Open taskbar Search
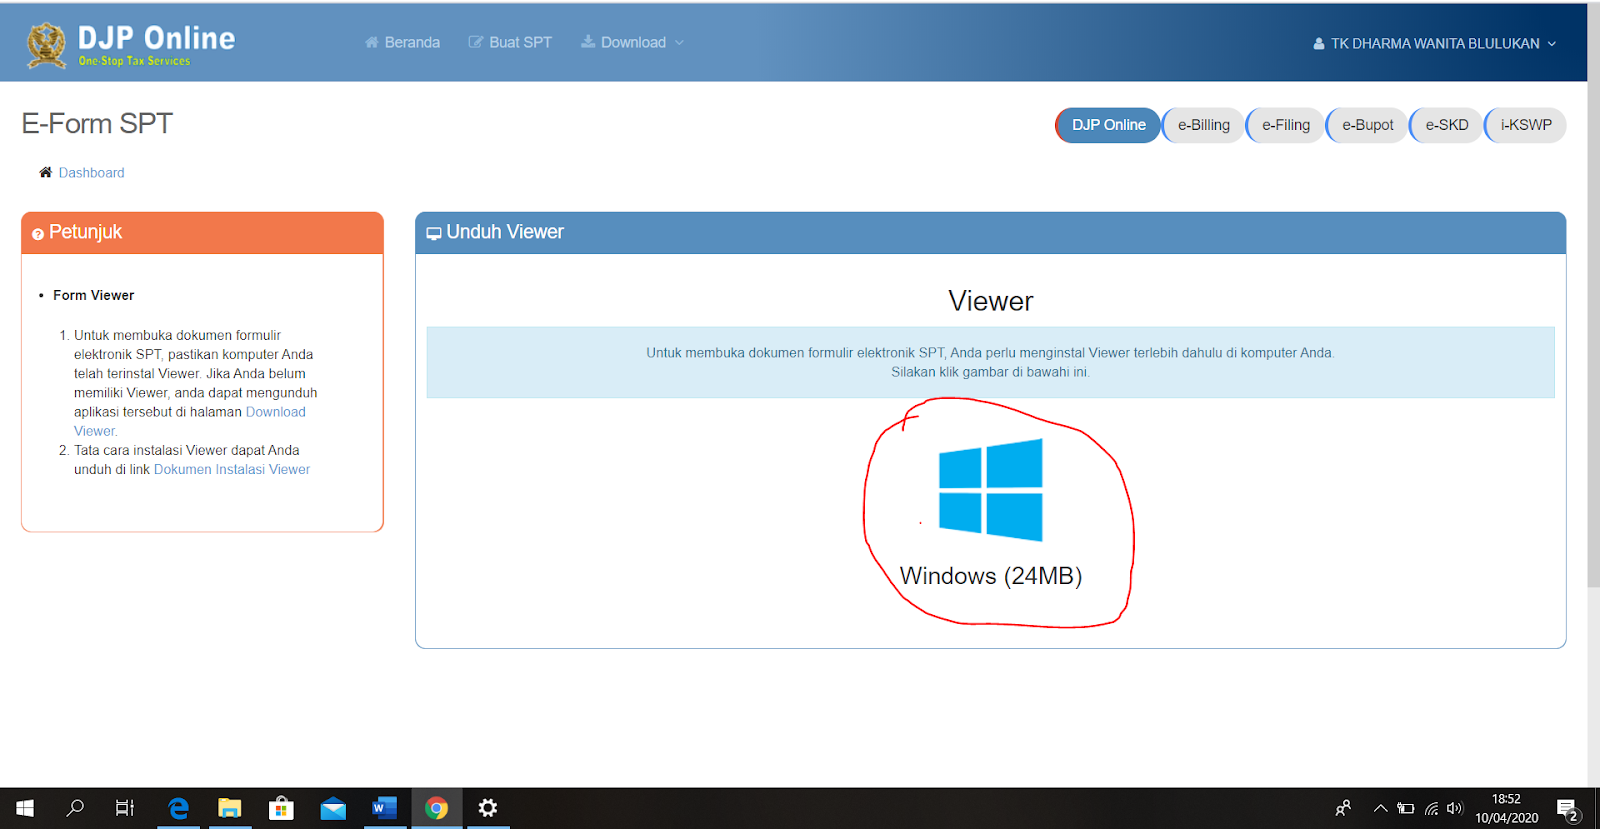 click(x=75, y=808)
